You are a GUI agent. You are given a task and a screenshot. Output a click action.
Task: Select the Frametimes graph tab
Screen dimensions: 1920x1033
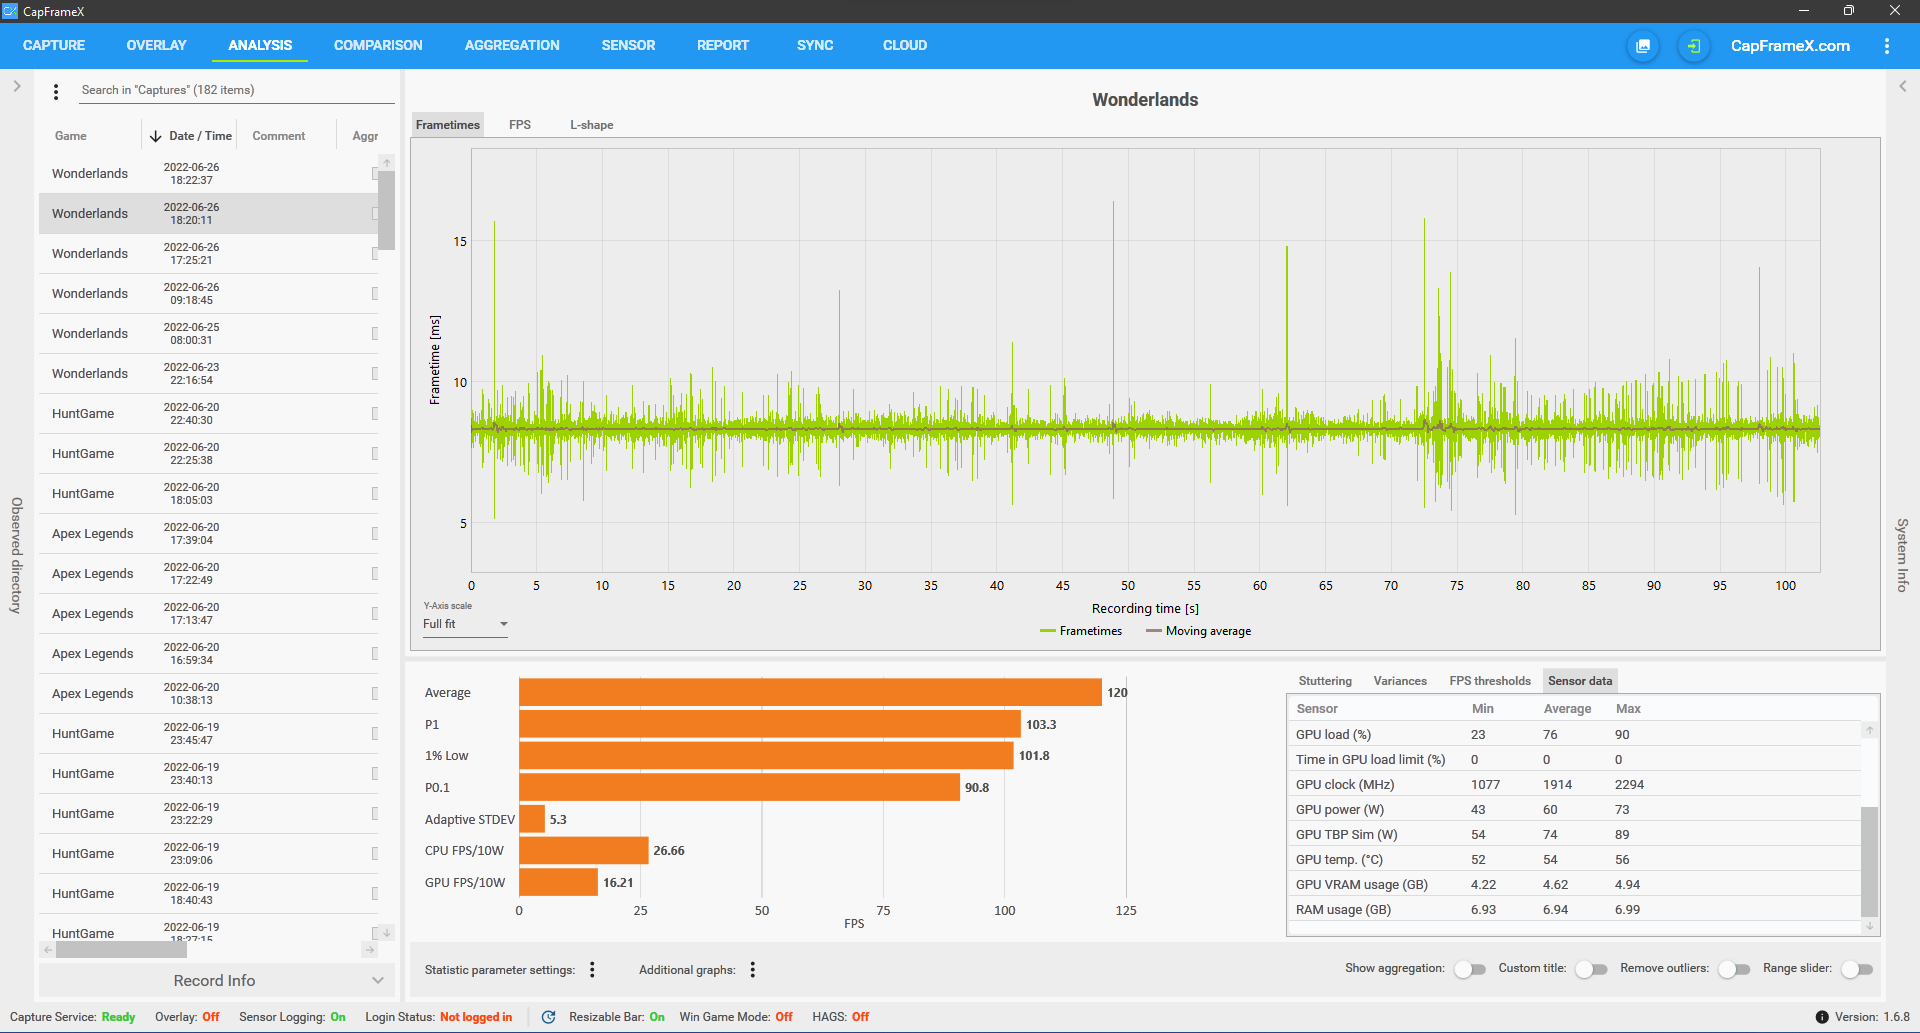pos(448,125)
